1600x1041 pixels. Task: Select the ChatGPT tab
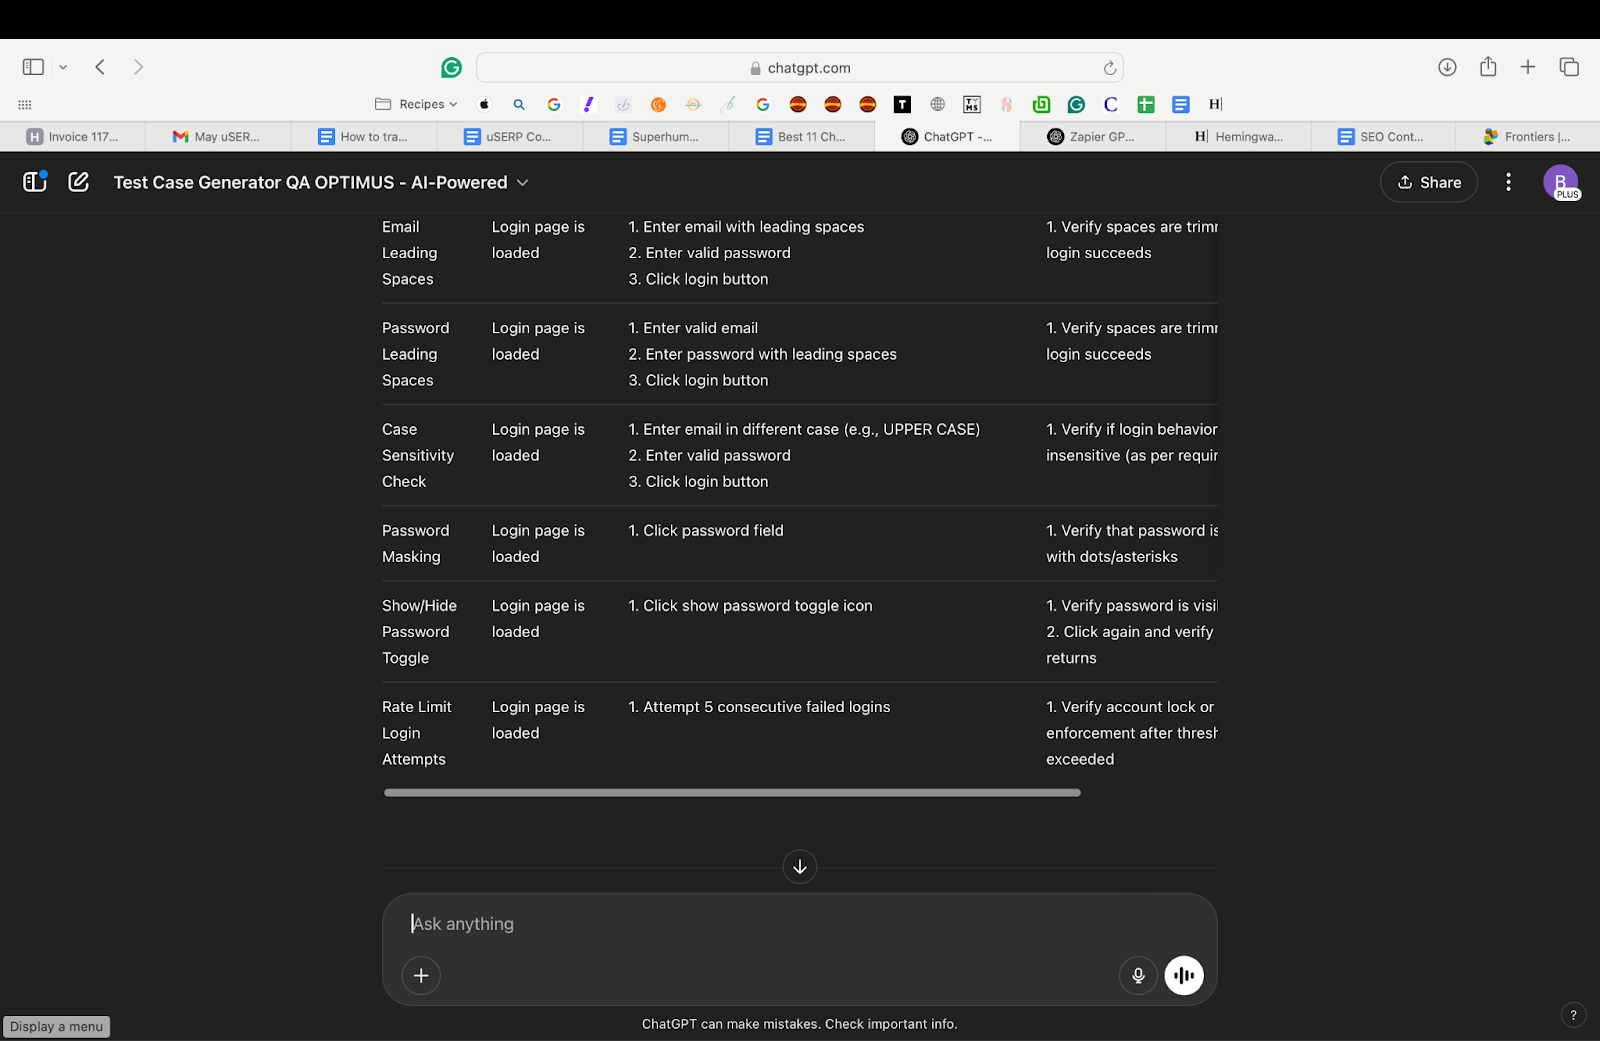947,136
